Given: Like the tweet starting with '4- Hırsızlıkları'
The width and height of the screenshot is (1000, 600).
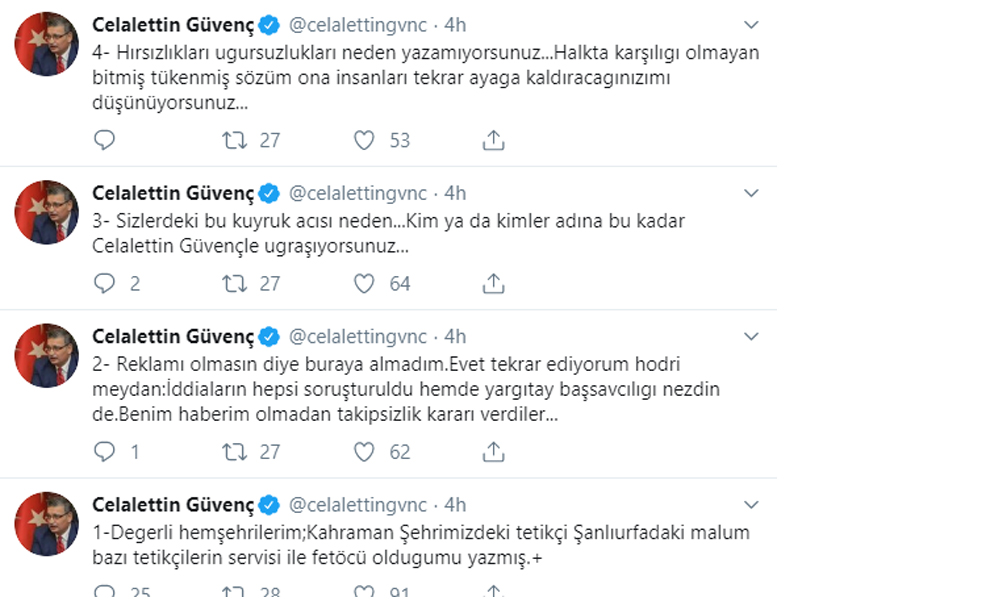Looking at the screenshot, I should pos(364,141).
